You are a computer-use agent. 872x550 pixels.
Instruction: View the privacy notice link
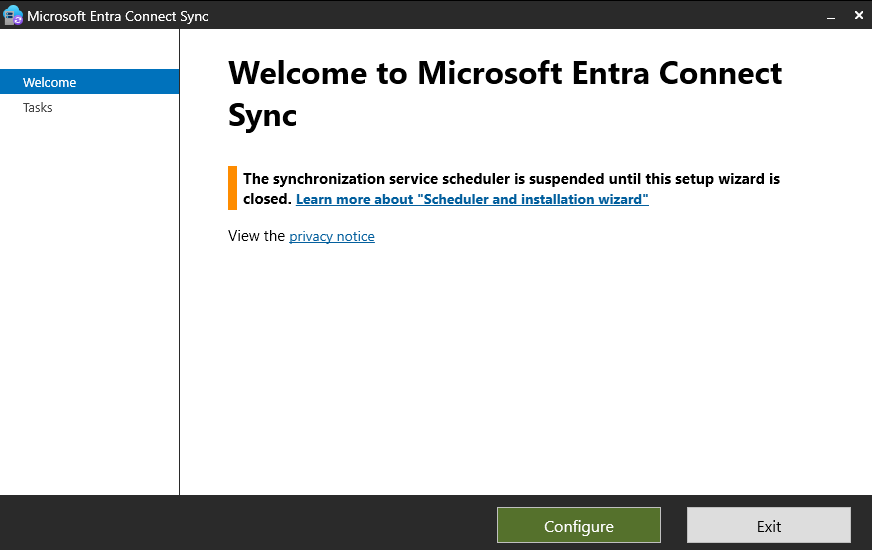coord(331,236)
